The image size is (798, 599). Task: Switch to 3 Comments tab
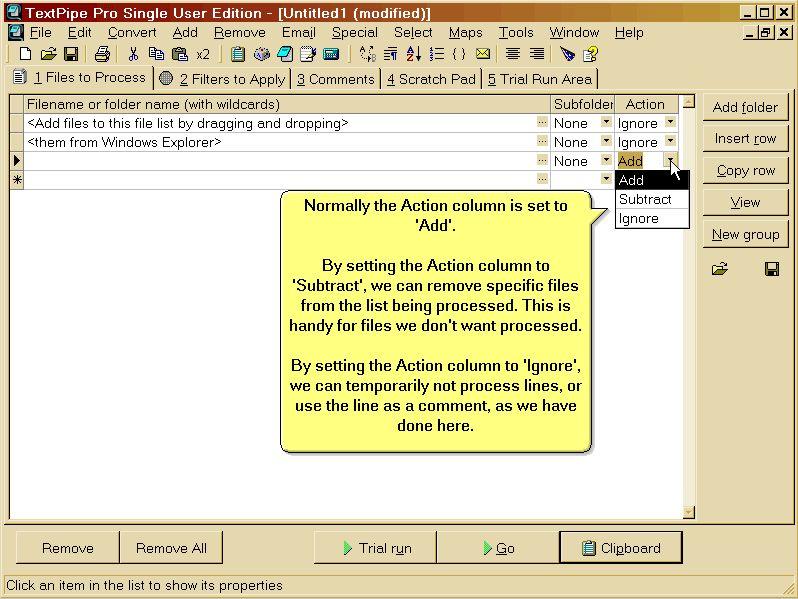click(x=335, y=79)
